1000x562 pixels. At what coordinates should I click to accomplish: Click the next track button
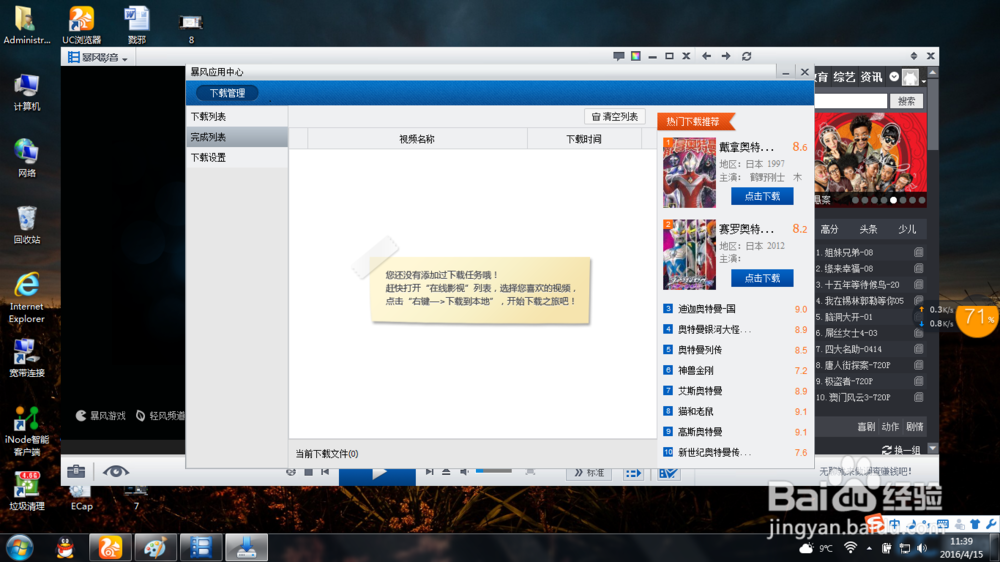point(429,471)
